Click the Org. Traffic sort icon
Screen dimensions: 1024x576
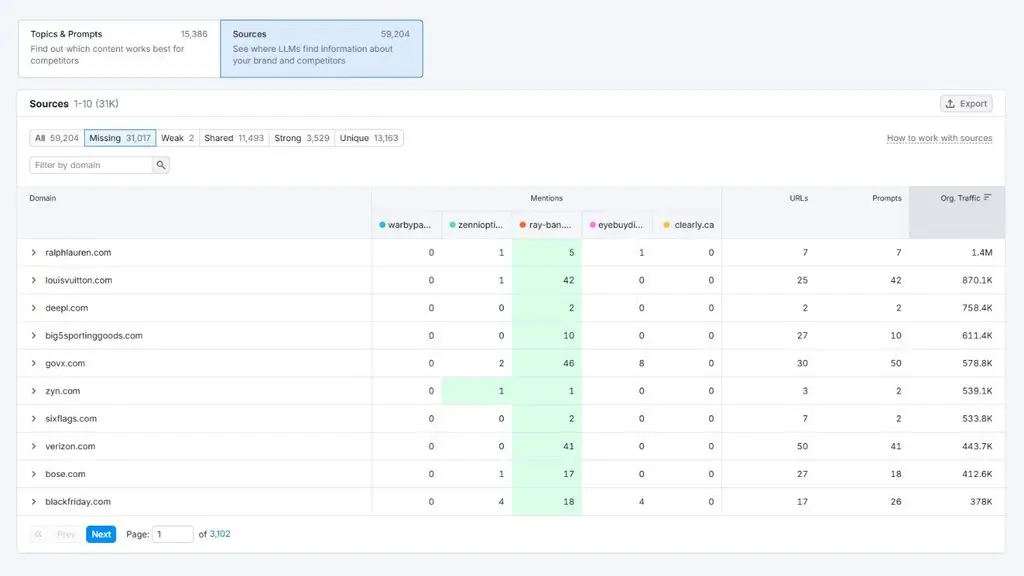(987, 197)
